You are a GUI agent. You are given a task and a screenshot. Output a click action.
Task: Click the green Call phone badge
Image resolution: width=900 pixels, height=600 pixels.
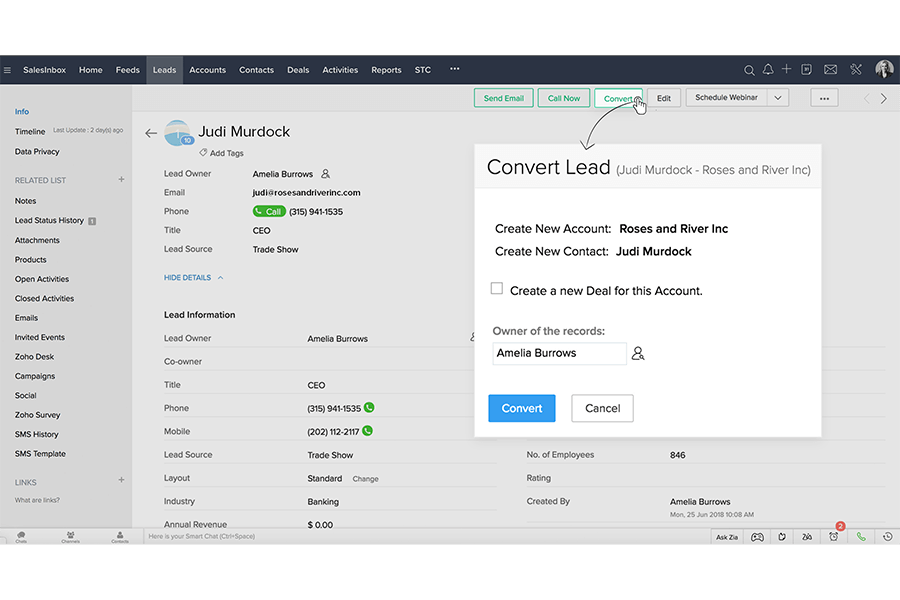[x=268, y=212]
